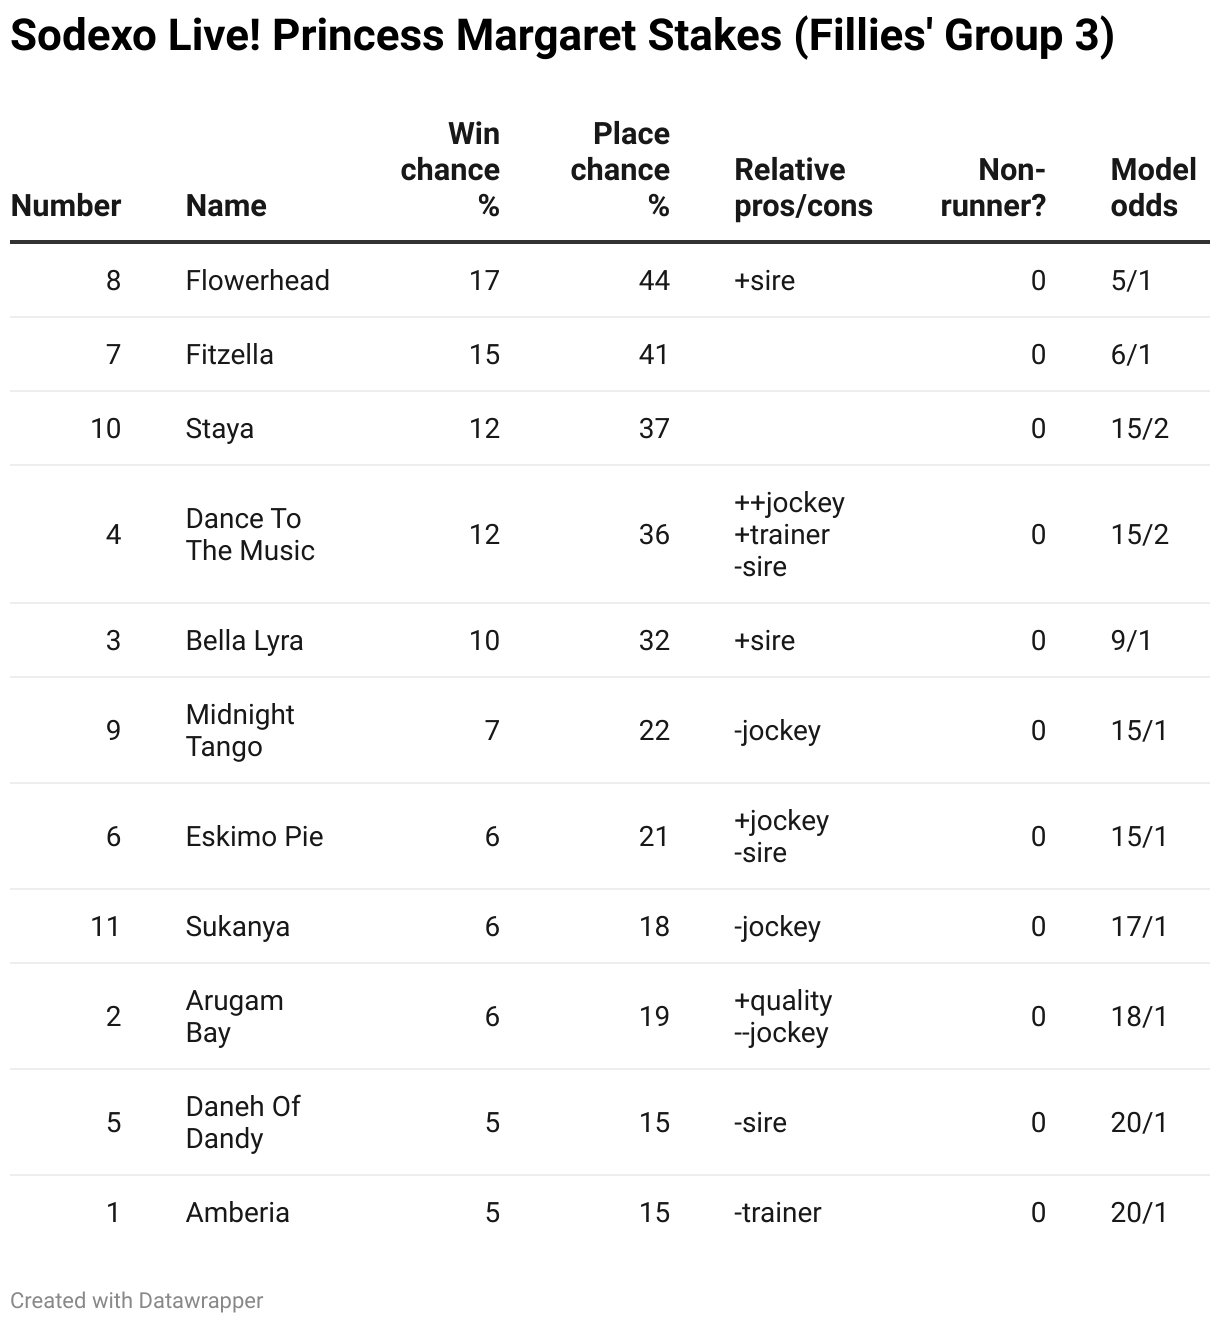The width and height of the screenshot is (1220, 1324).
Task: Click the 'Non-runner?' column header
Action: point(993,188)
